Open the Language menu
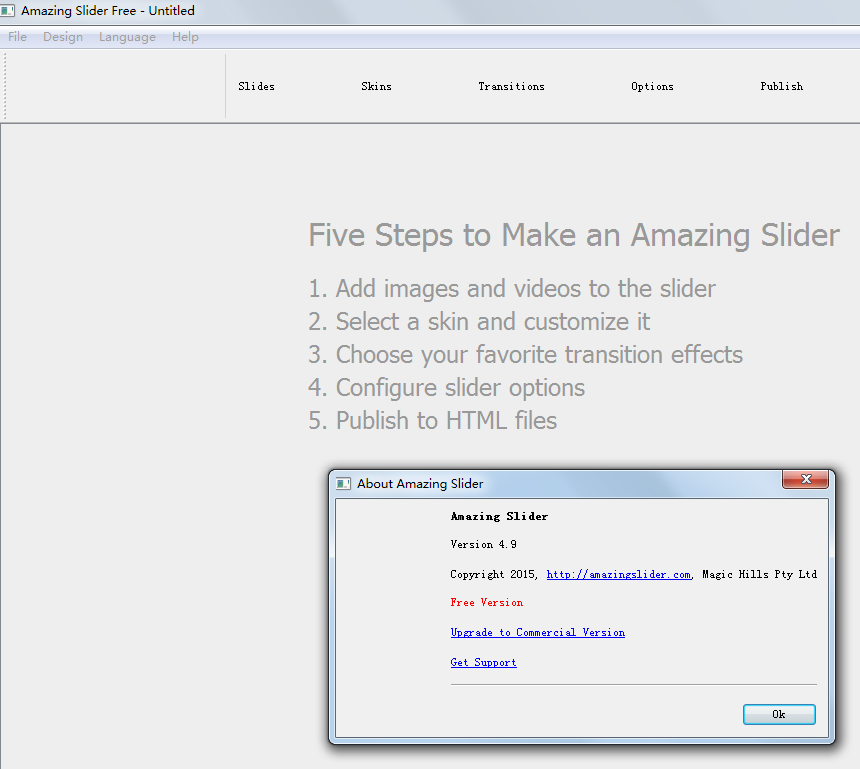This screenshot has width=860, height=769. tap(127, 37)
